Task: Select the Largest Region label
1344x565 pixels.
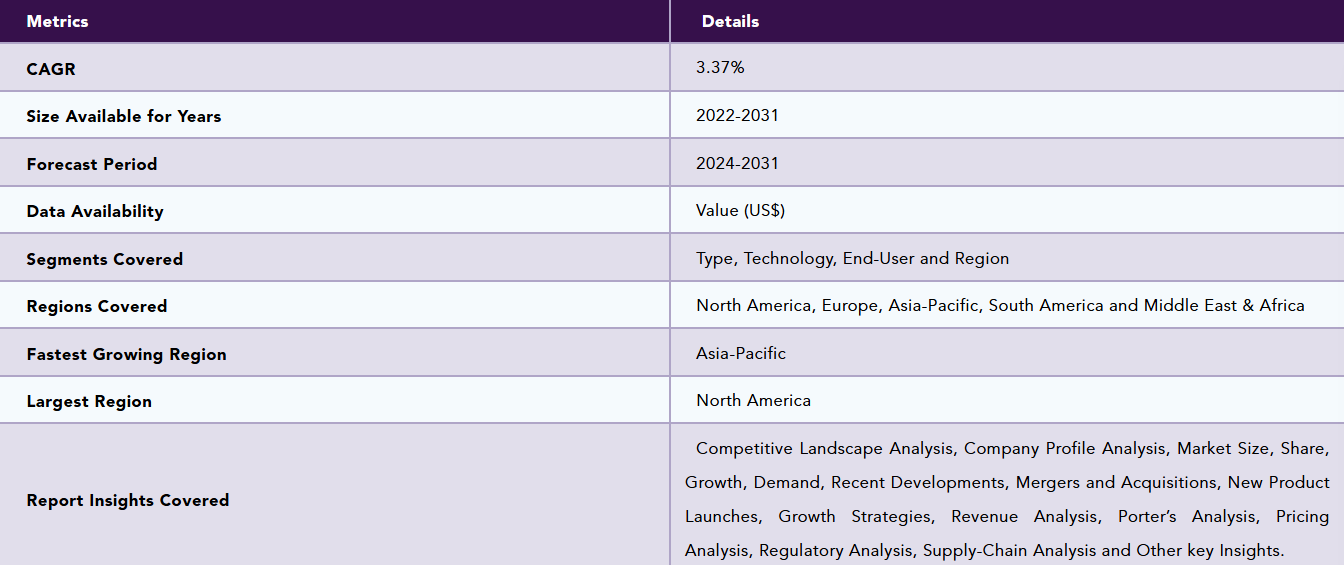Action: point(89,401)
